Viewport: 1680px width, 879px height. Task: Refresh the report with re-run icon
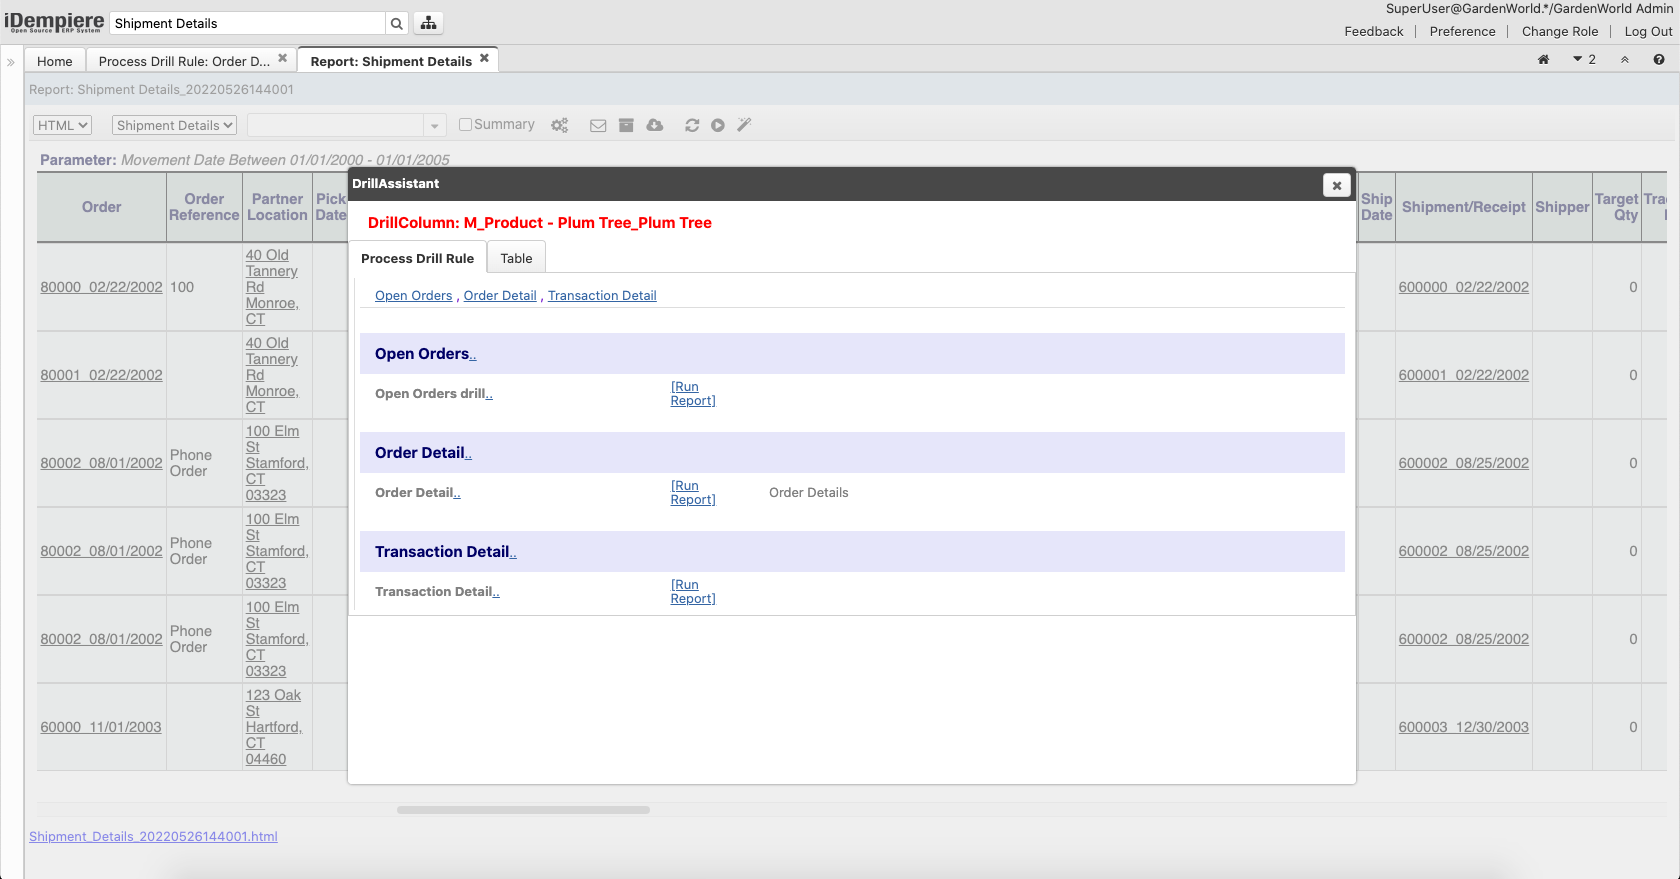click(x=691, y=125)
